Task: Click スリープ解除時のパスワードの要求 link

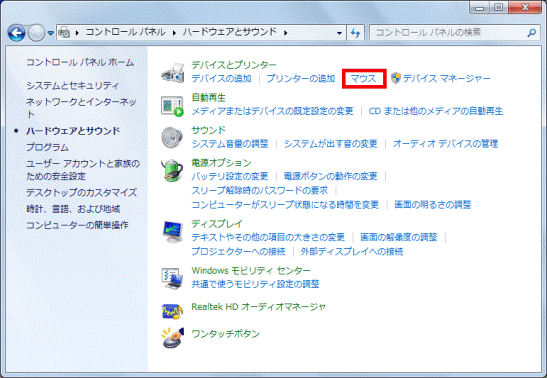Action: pos(260,190)
